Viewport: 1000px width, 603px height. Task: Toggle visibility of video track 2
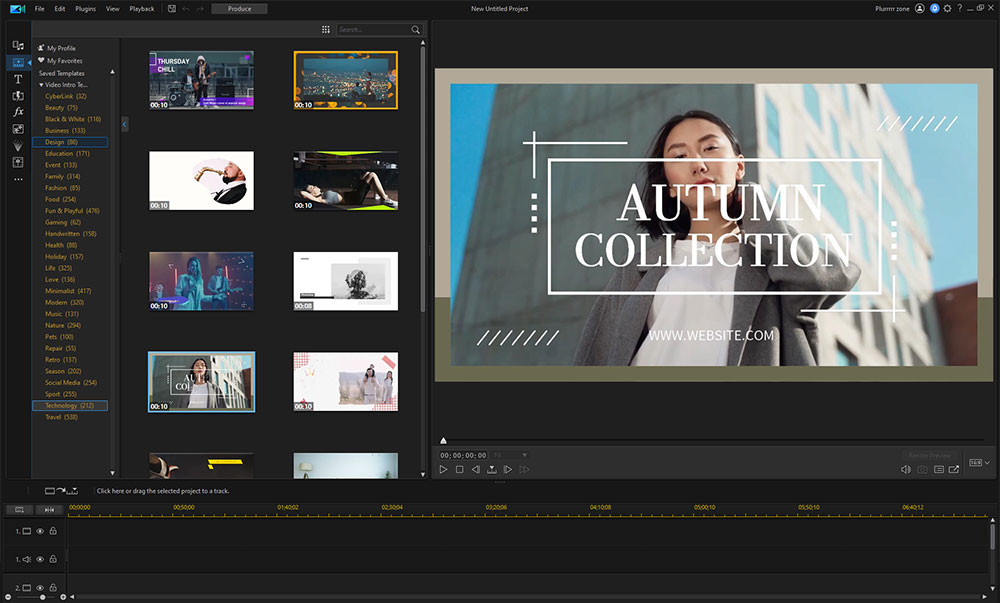40,587
